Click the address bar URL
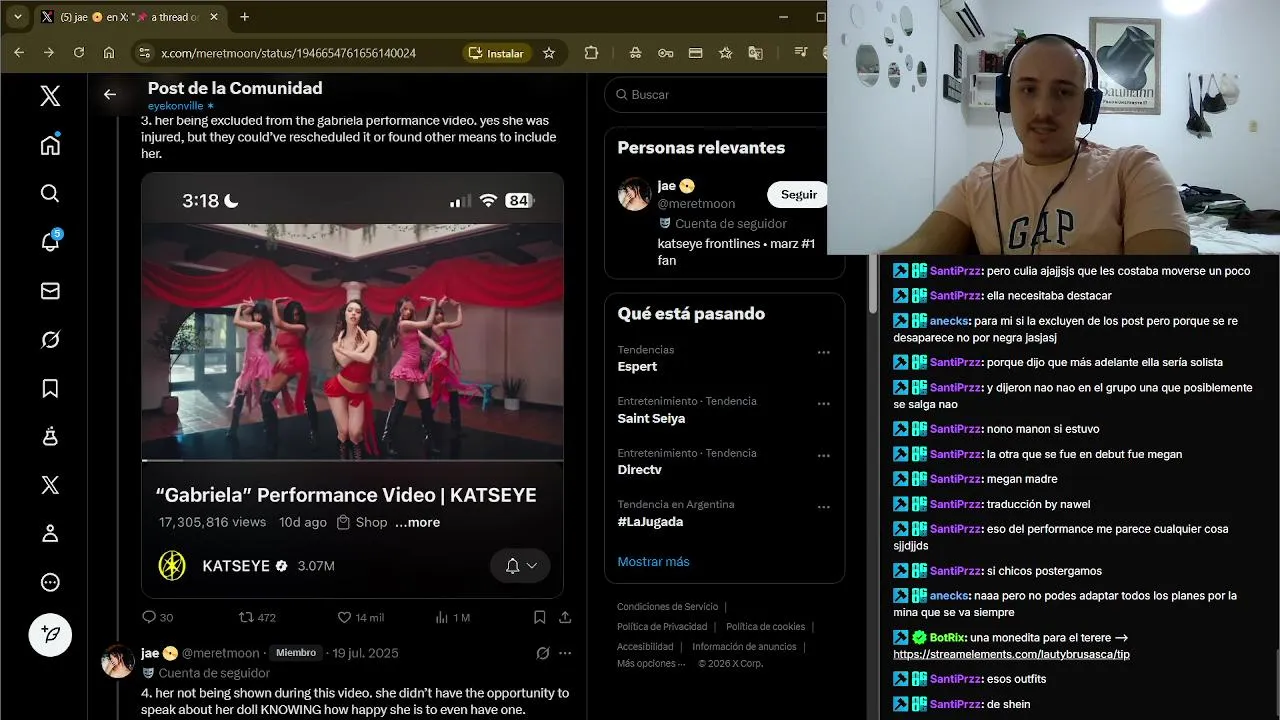This screenshot has width=1280, height=720. 288,53
